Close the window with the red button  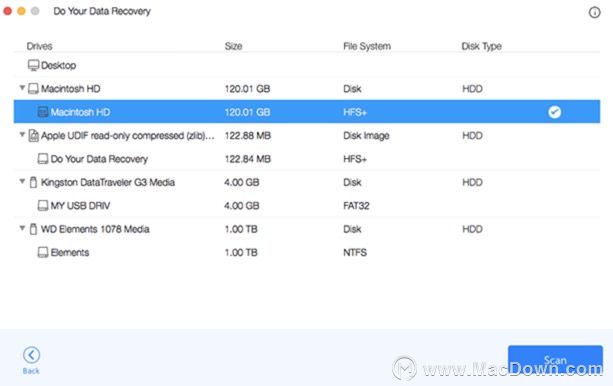(x=7, y=11)
